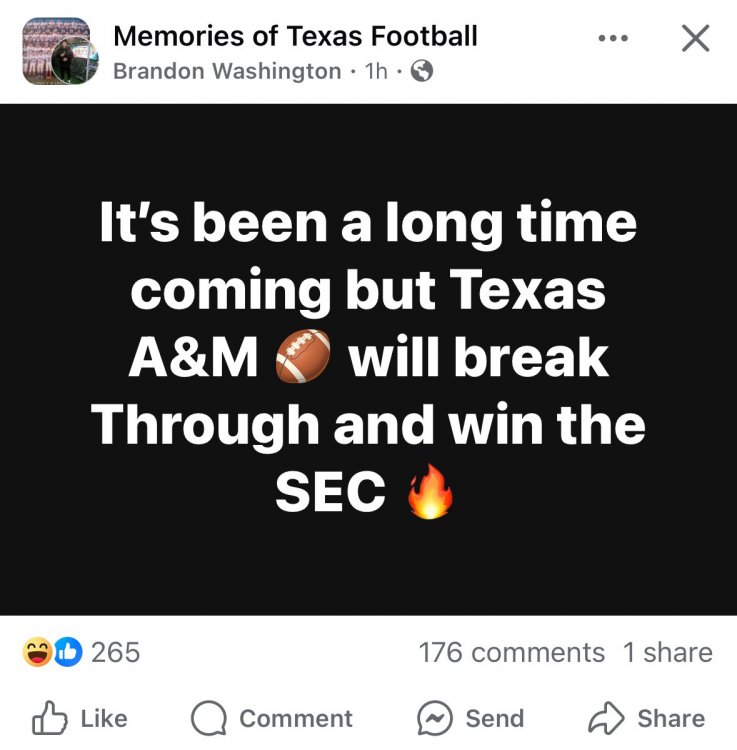
Task: Click the thumbs-up Like icon
Action: tap(48, 718)
